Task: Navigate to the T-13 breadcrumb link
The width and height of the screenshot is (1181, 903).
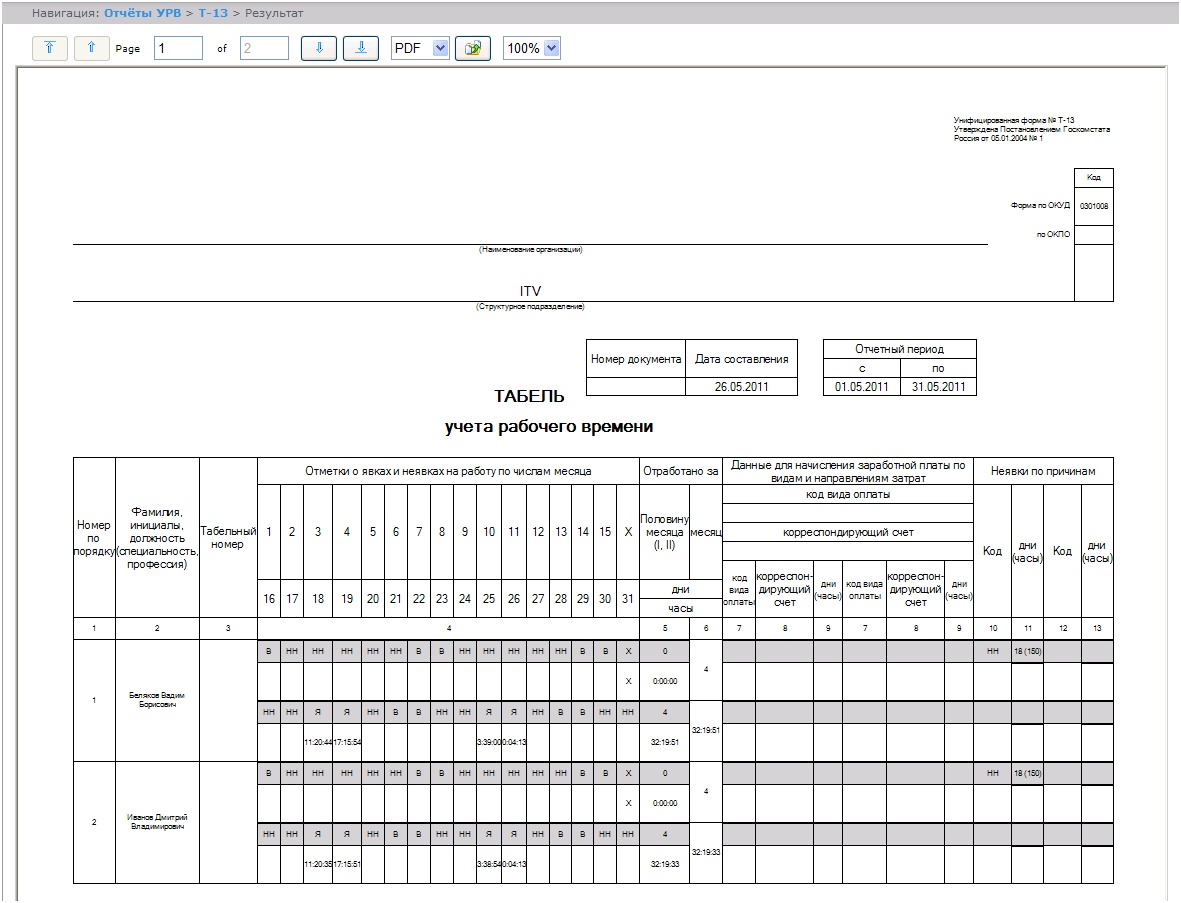Action: pyautogui.click(x=212, y=14)
